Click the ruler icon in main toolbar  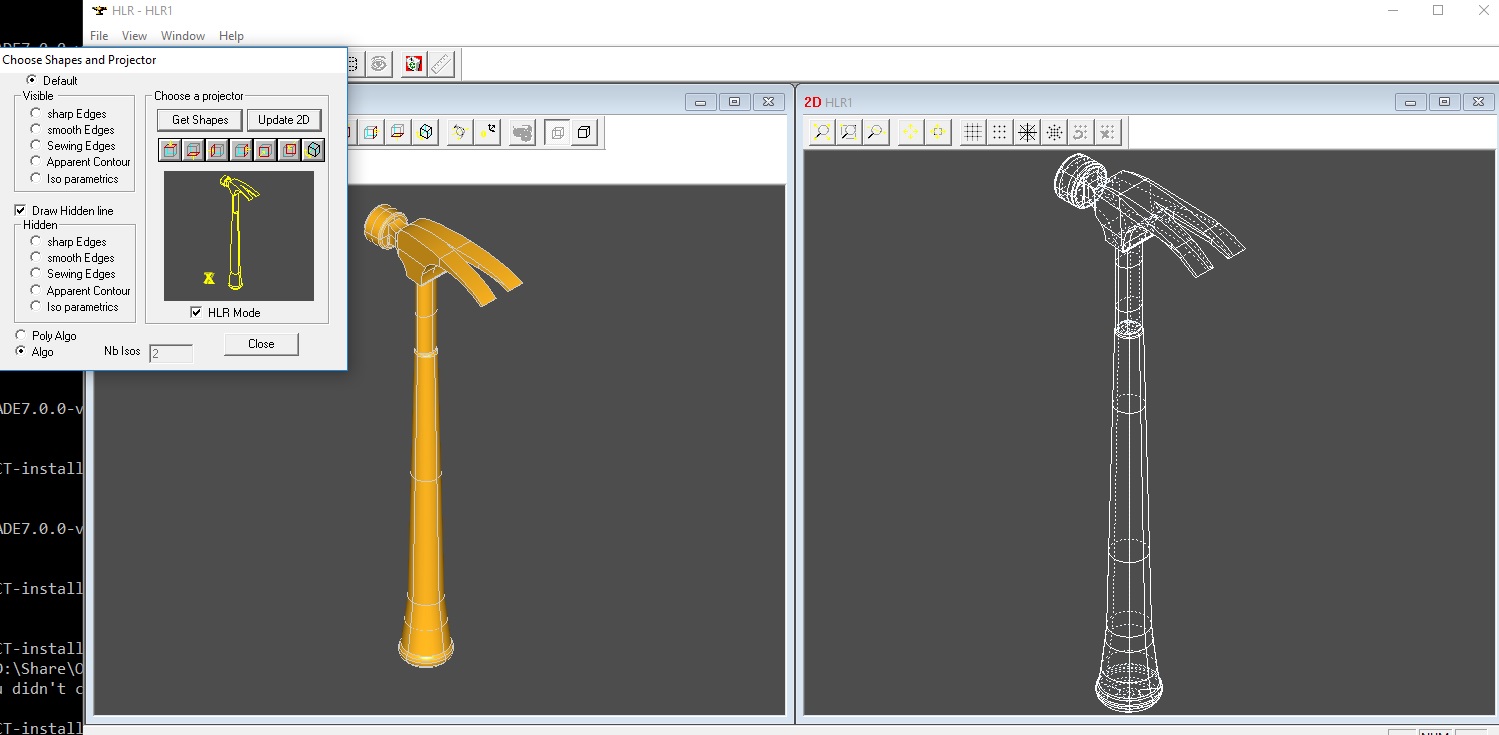pos(441,65)
